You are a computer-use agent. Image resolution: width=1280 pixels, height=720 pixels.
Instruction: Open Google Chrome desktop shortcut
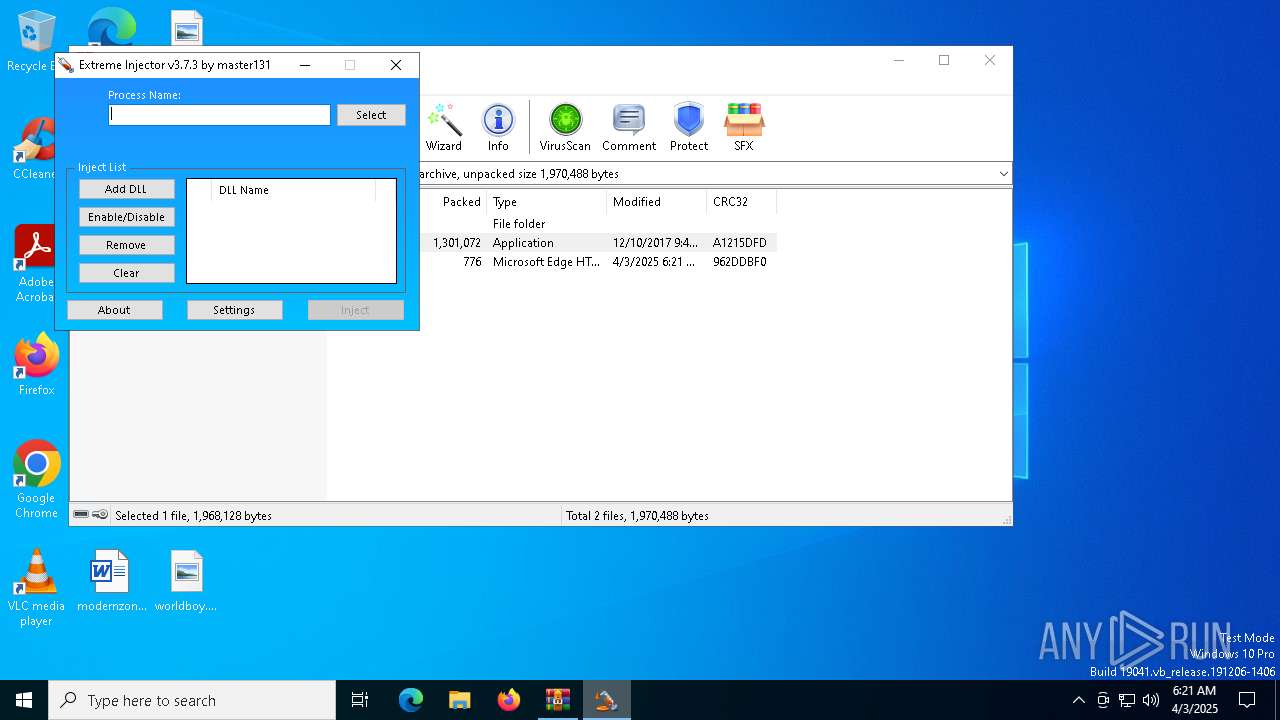click(36, 479)
